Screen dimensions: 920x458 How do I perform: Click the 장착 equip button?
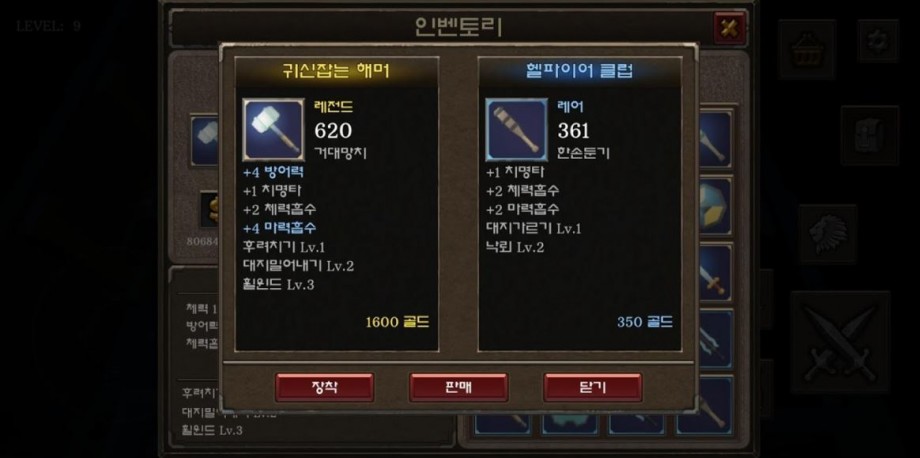pos(324,387)
